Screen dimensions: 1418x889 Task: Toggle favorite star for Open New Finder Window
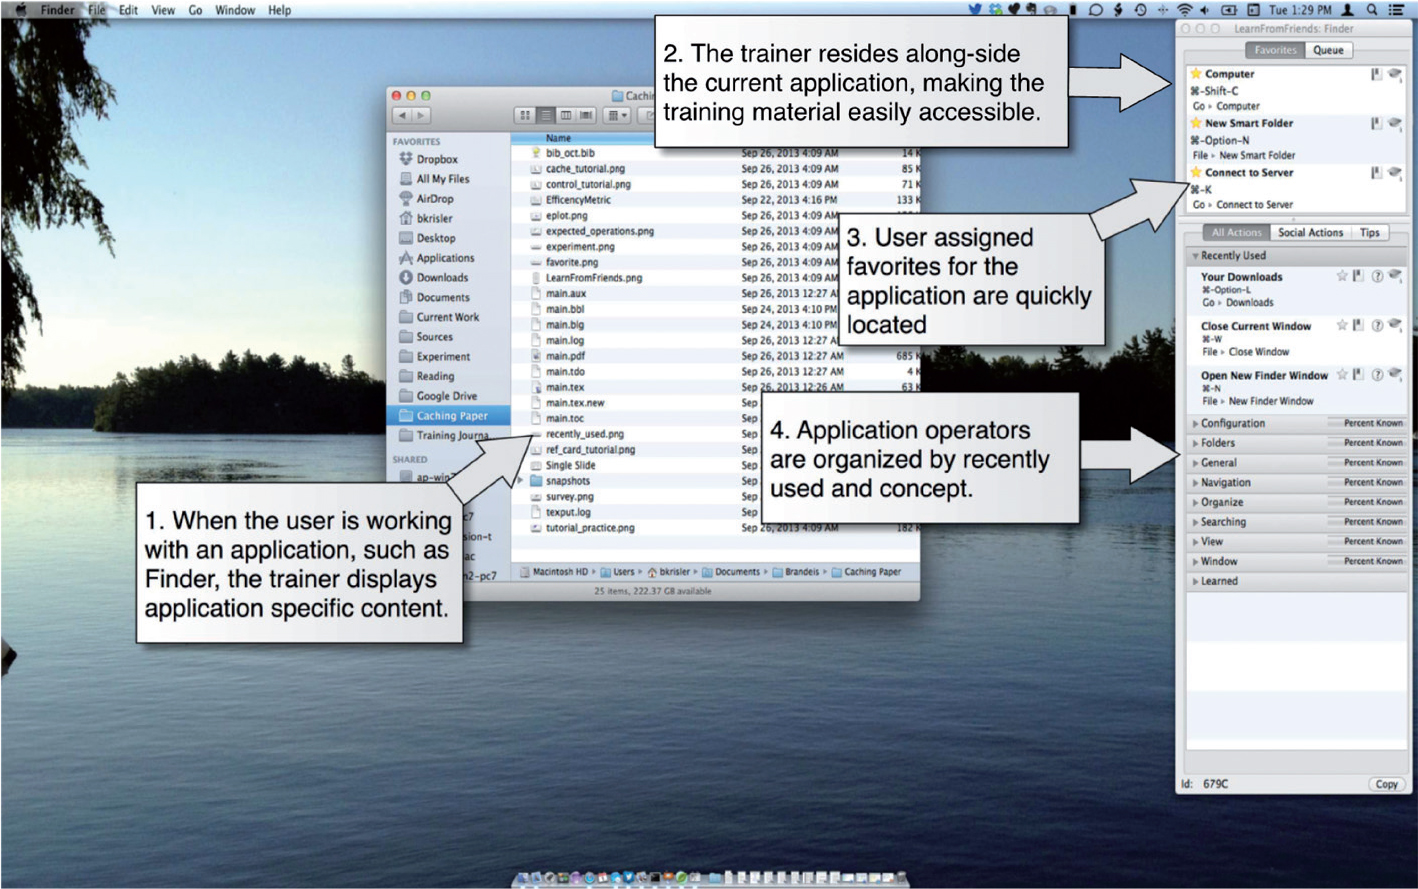(x=1342, y=375)
